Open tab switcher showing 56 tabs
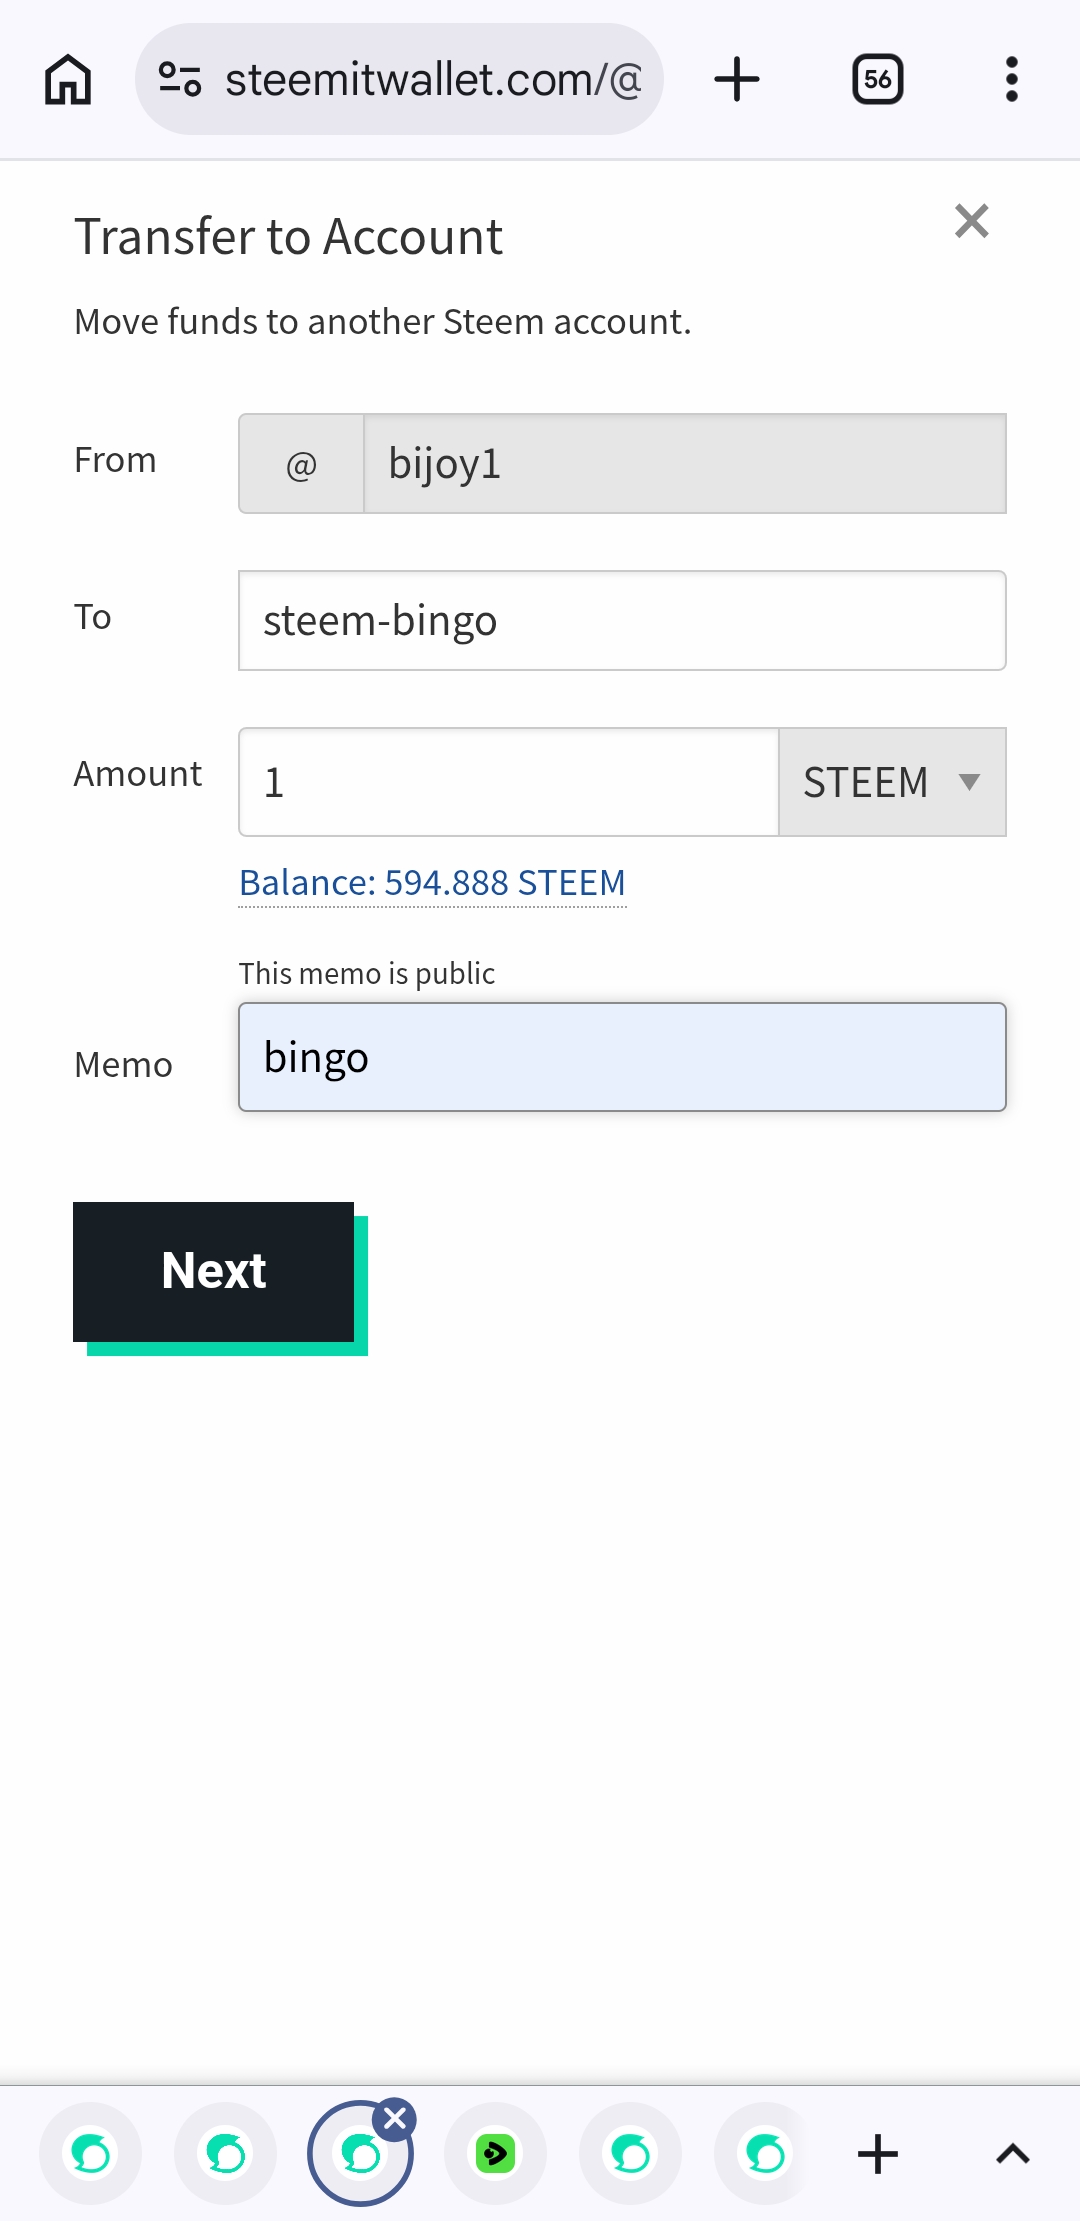This screenshot has height=2221, width=1080. 878,79
